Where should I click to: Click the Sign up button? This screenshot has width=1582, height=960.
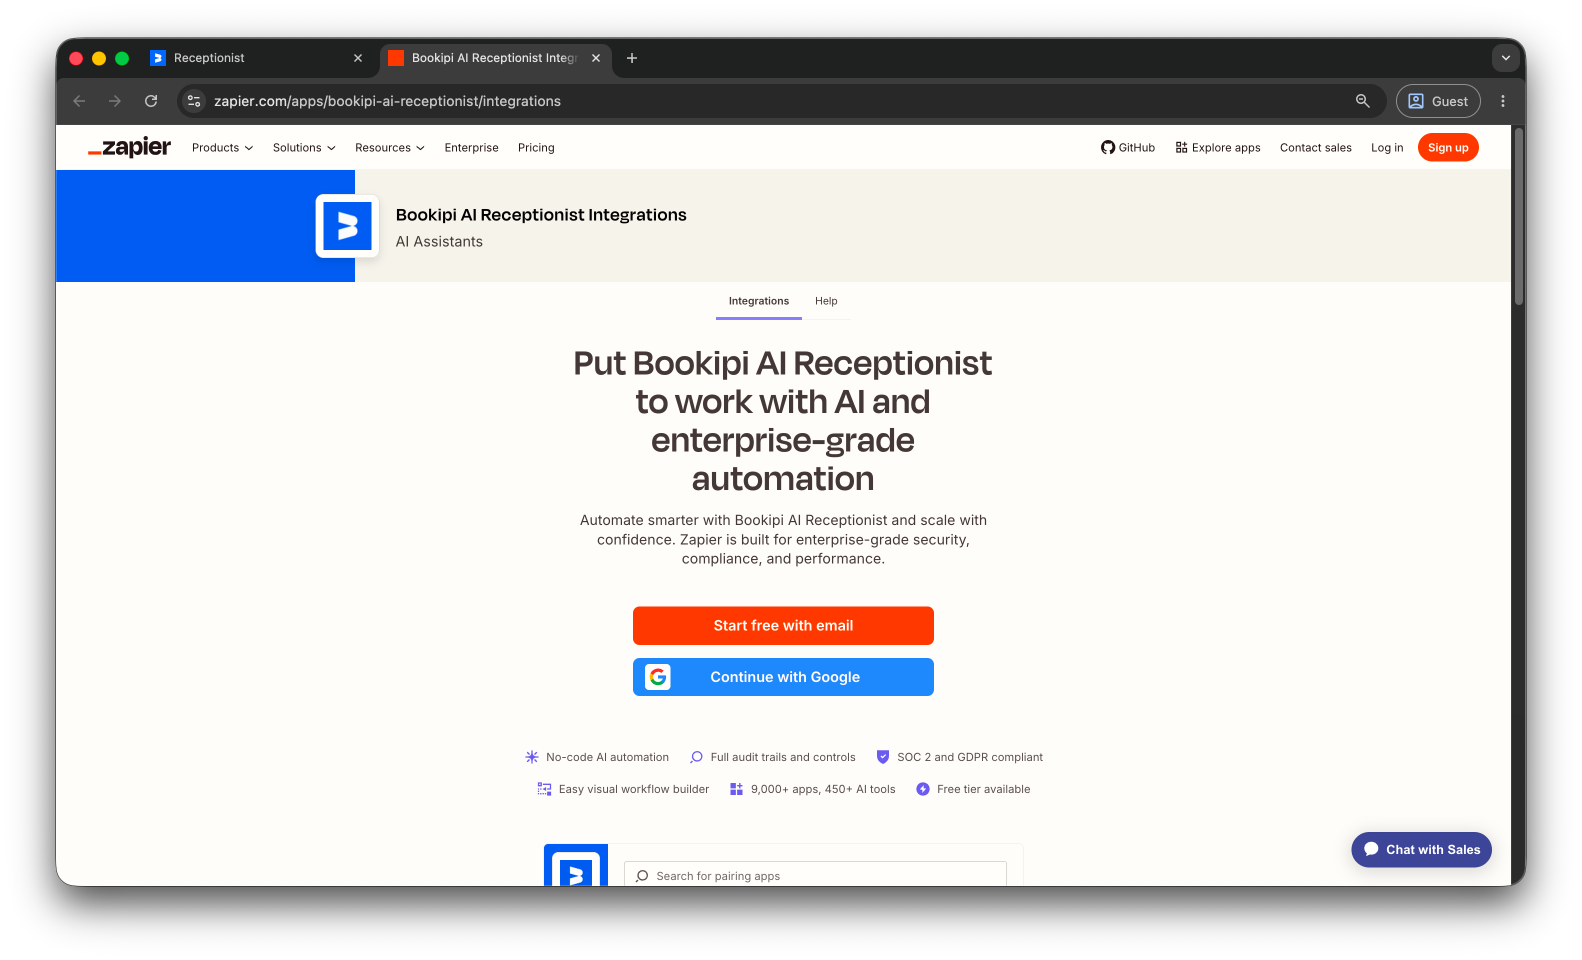[1448, 147]
